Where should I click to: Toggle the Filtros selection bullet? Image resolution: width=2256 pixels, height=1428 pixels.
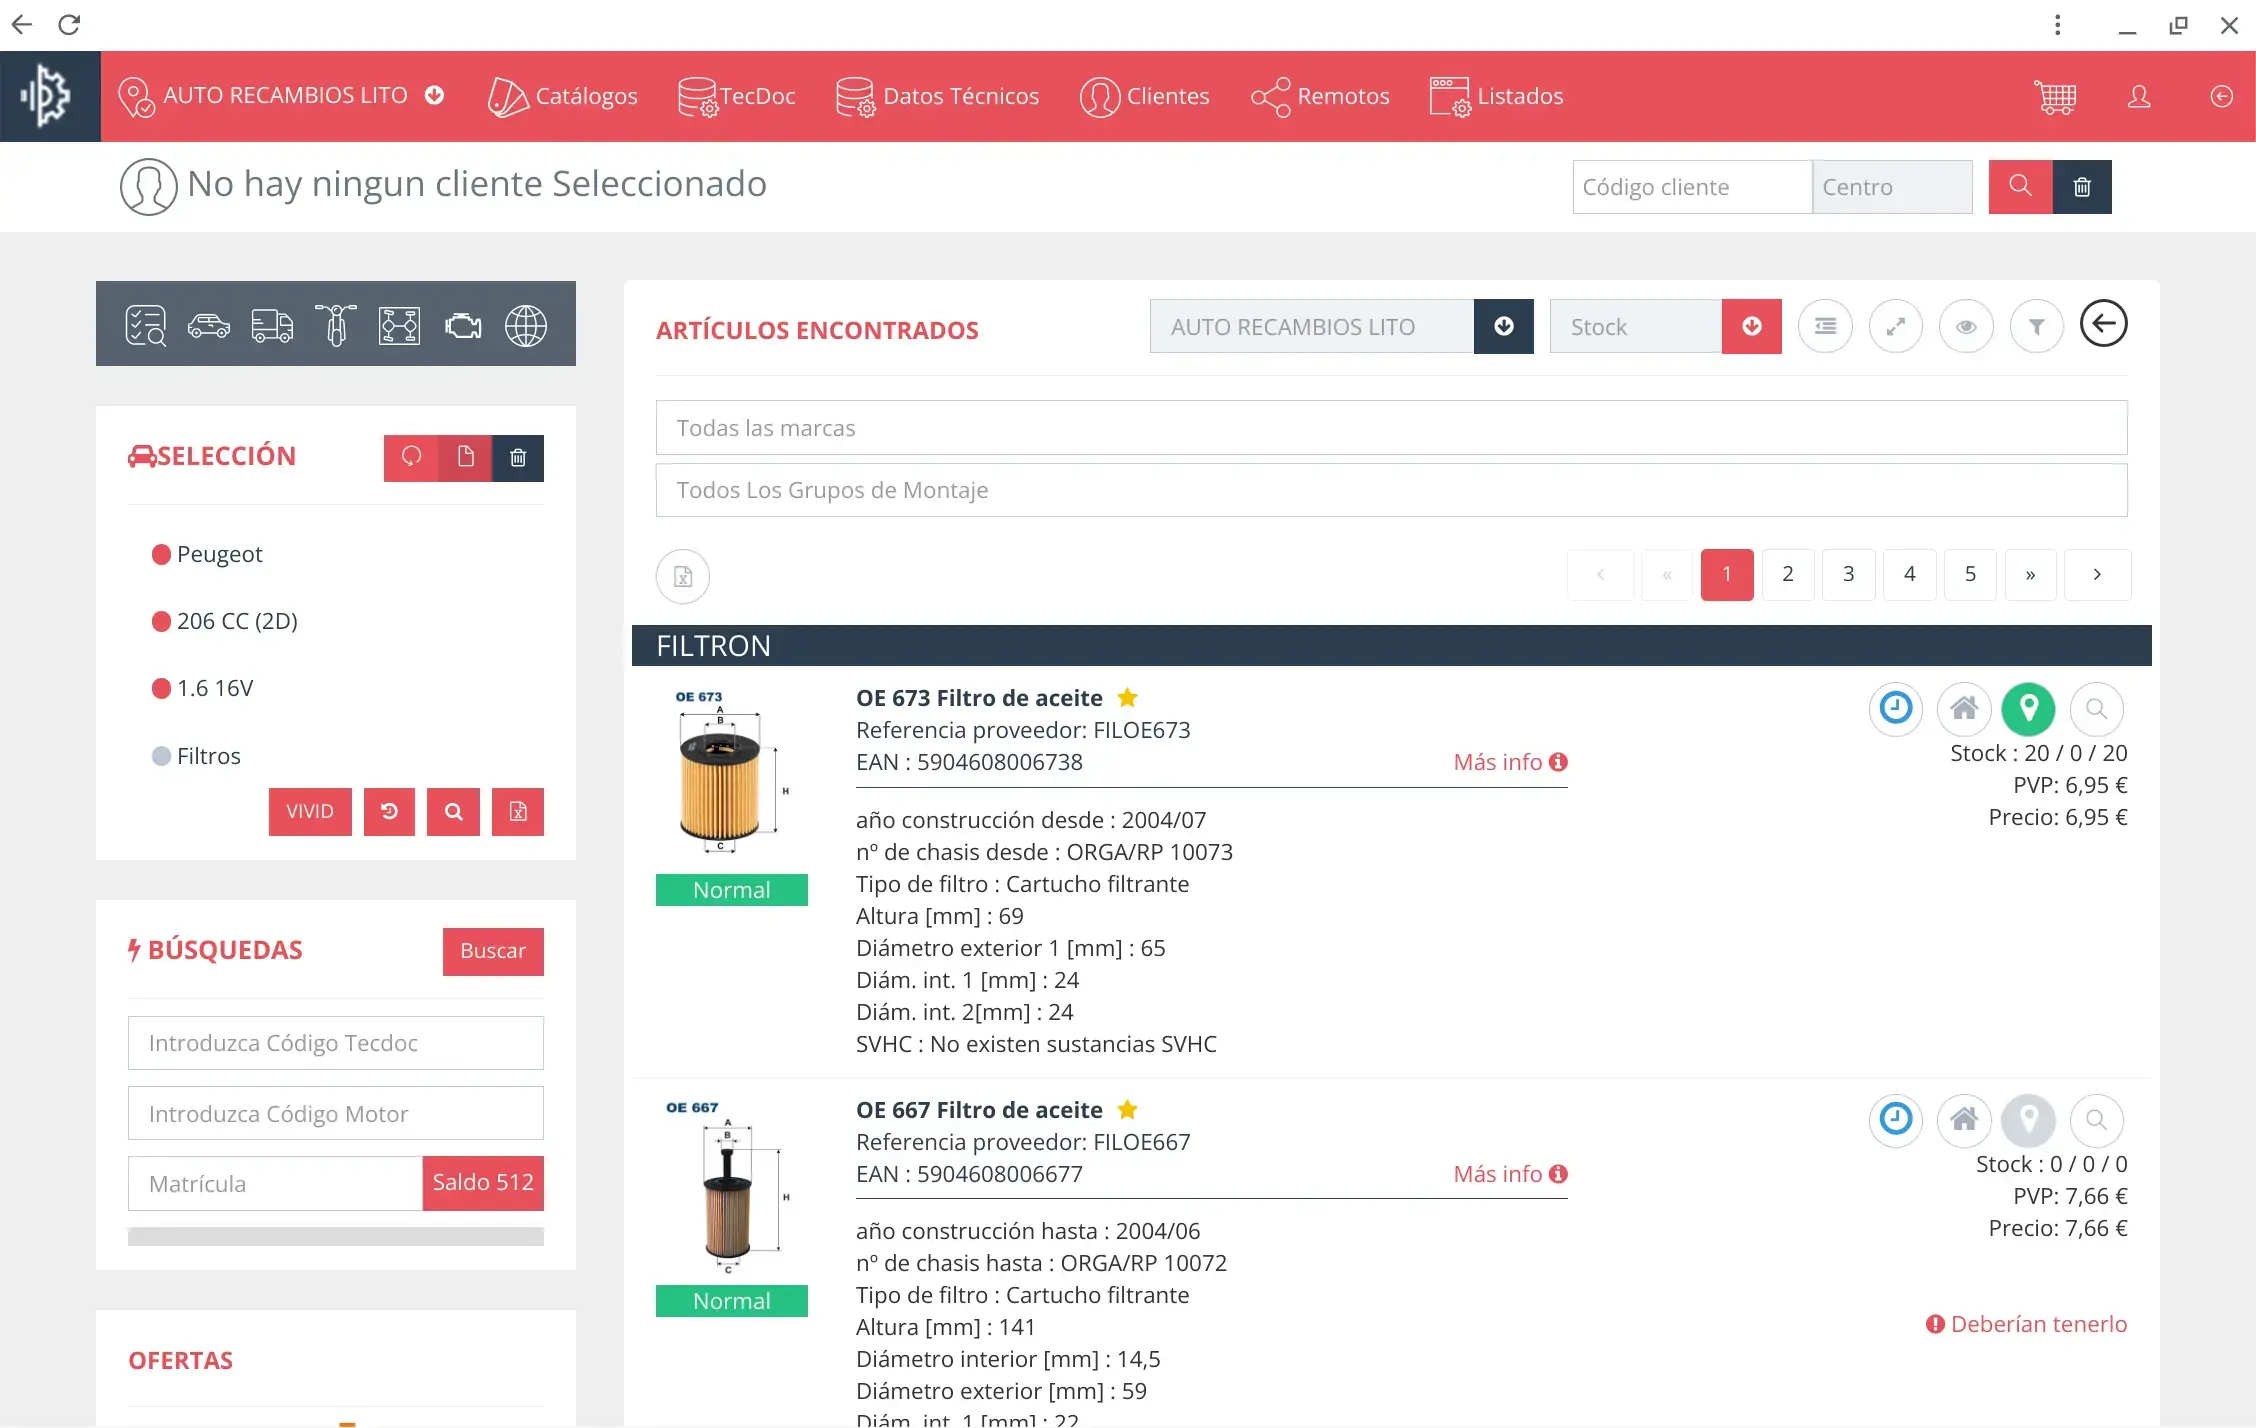tap(161, 756)
